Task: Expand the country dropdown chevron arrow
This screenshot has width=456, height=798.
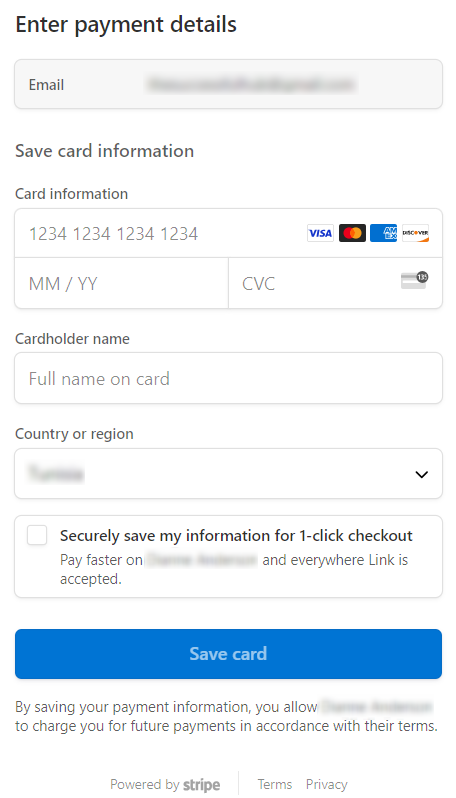Action: coord(421,474)
